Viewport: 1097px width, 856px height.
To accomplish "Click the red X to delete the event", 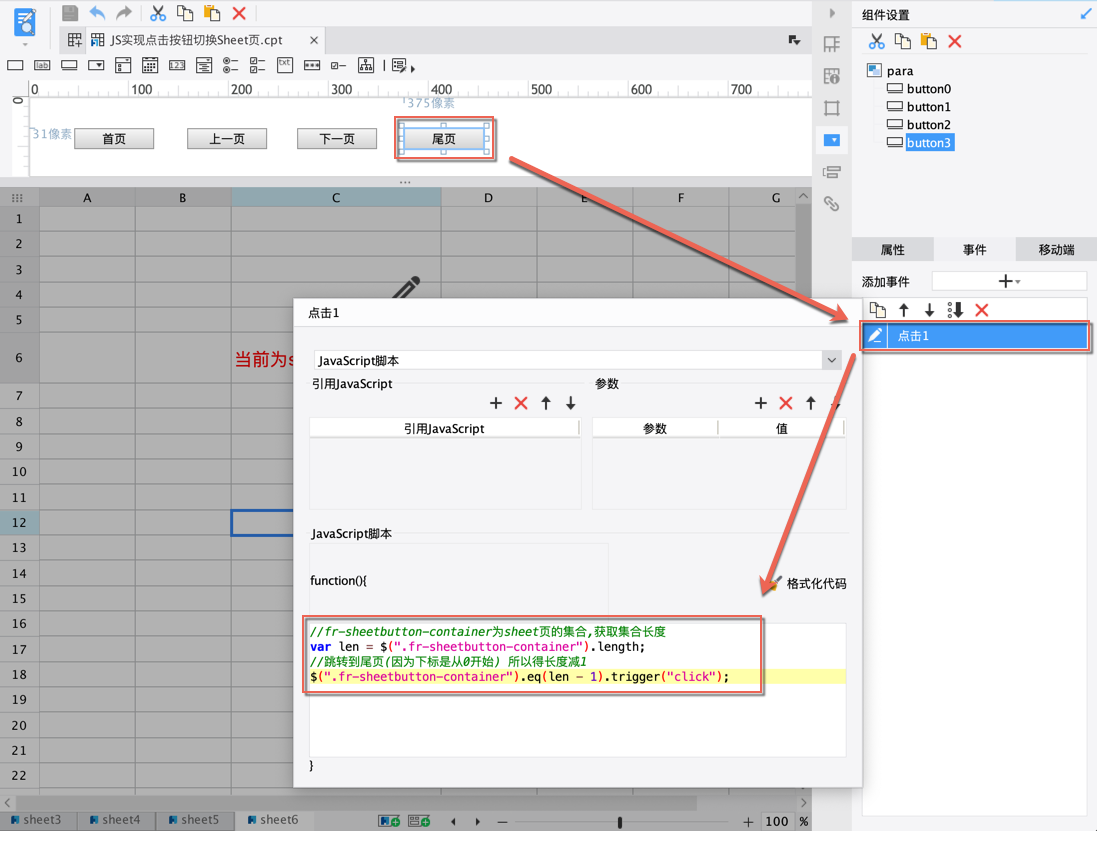I will click(x=981, y=310).
